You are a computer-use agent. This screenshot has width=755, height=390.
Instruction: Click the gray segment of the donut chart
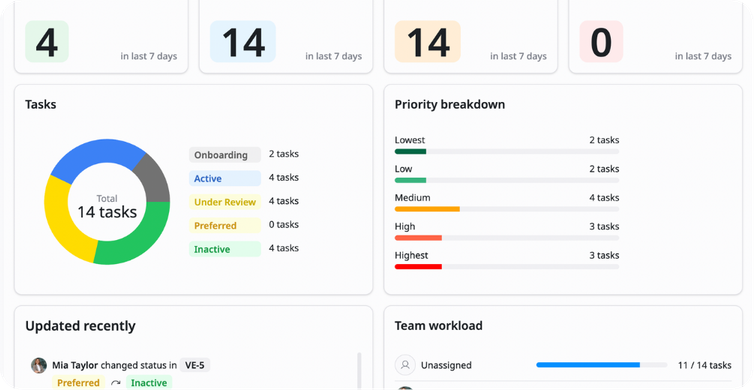click(155, 181)
